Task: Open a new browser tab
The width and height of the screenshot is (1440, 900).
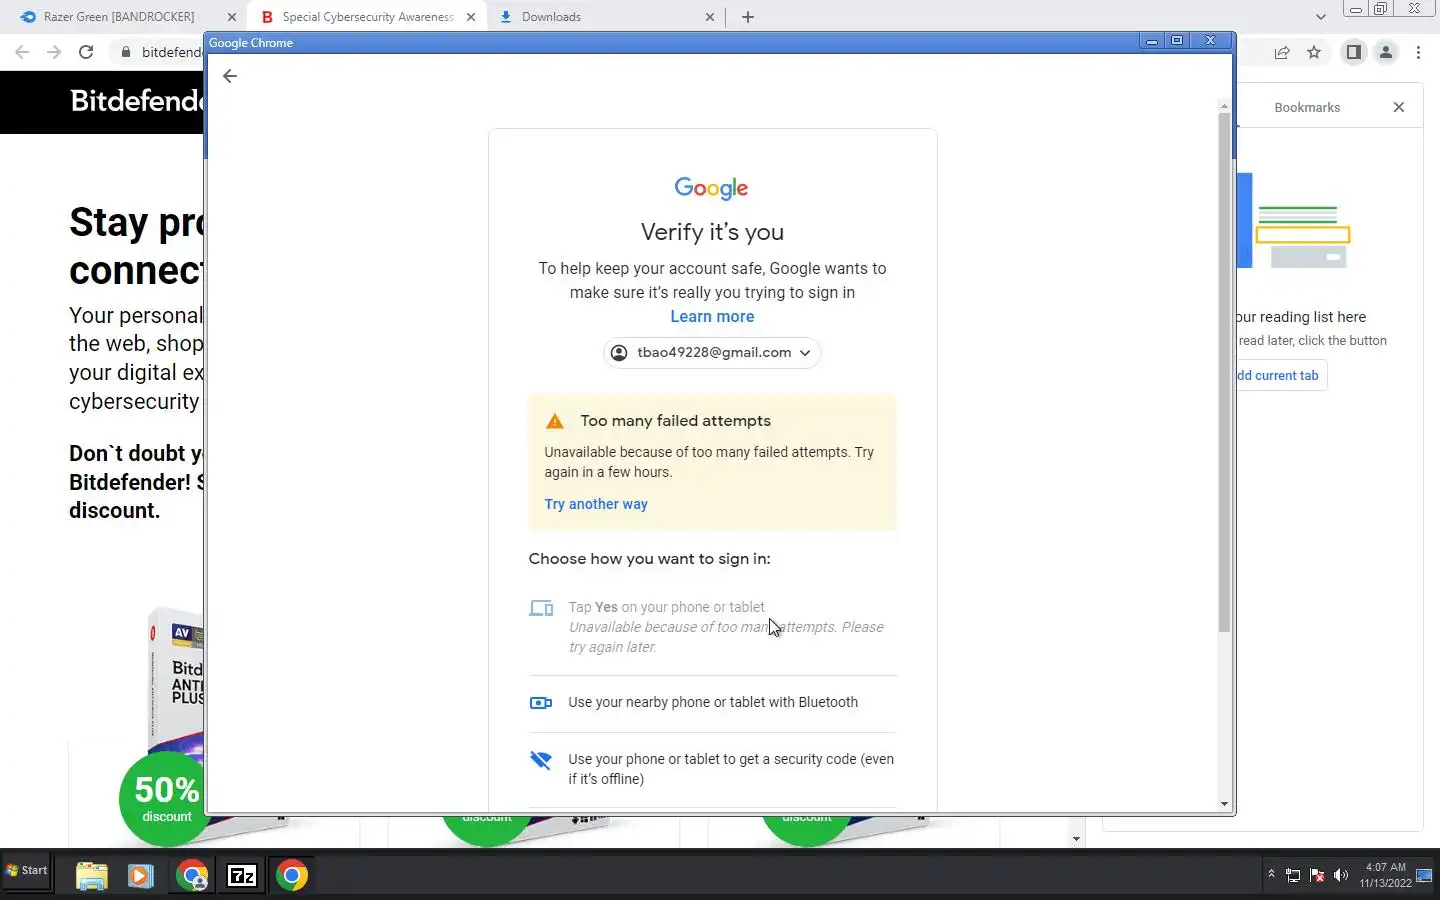Action: pyautogui.click(x=748, y=17)
